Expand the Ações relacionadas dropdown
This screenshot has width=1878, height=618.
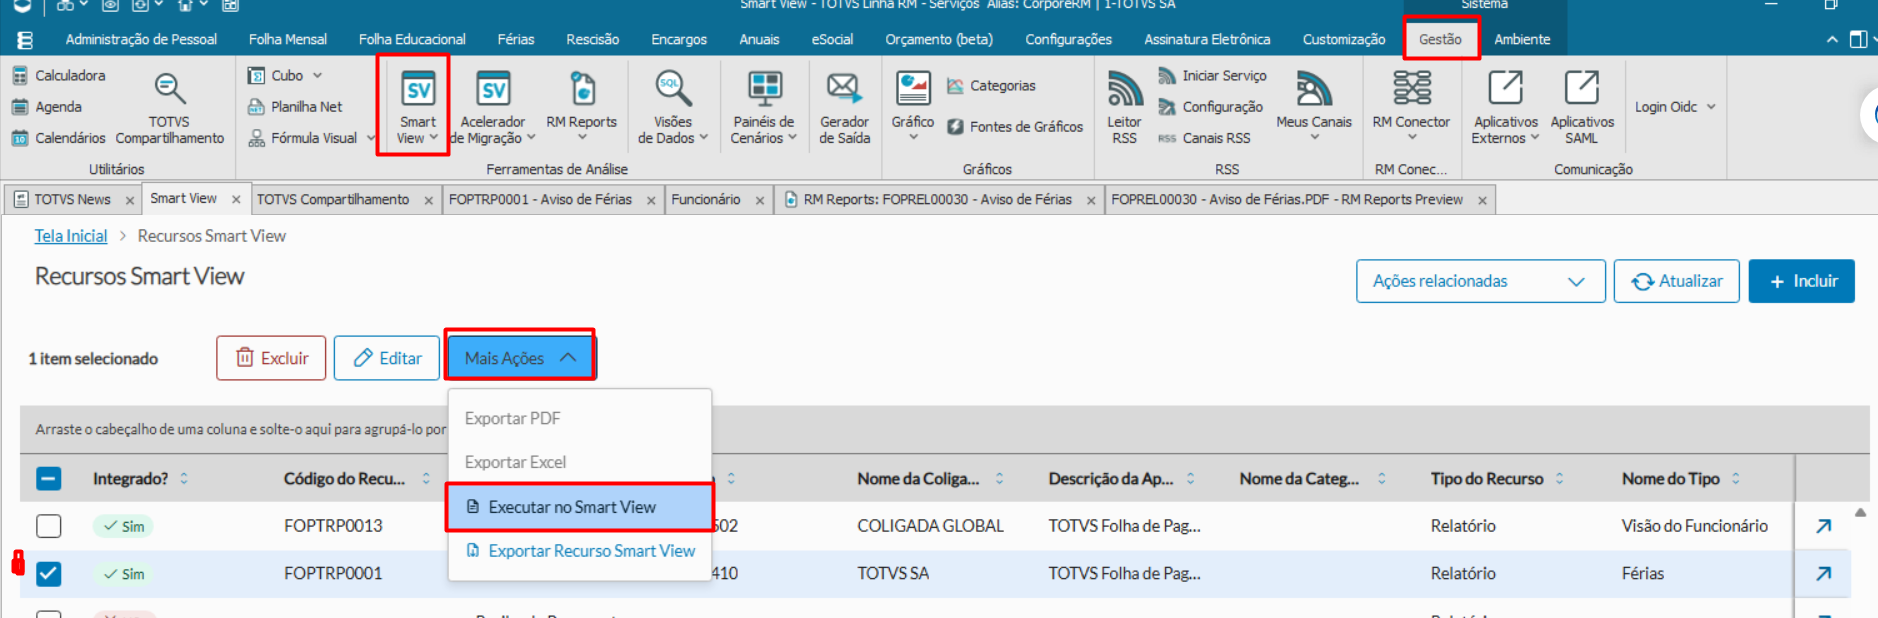1480,281
